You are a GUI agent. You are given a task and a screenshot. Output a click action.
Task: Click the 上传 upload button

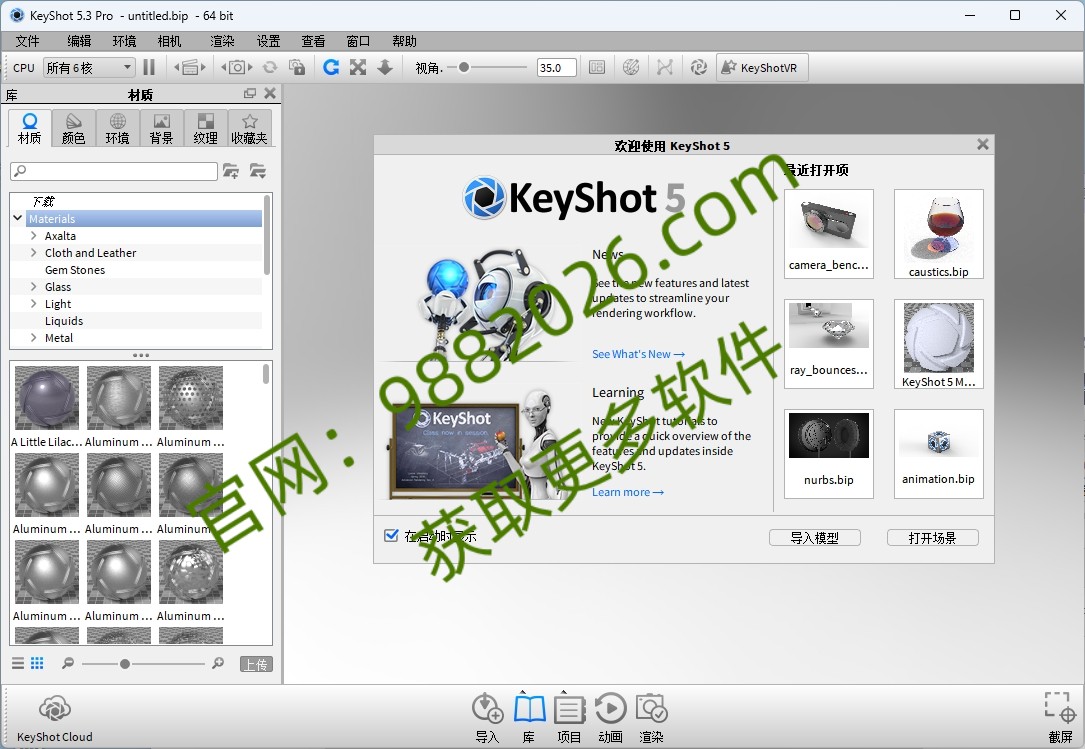256,664
